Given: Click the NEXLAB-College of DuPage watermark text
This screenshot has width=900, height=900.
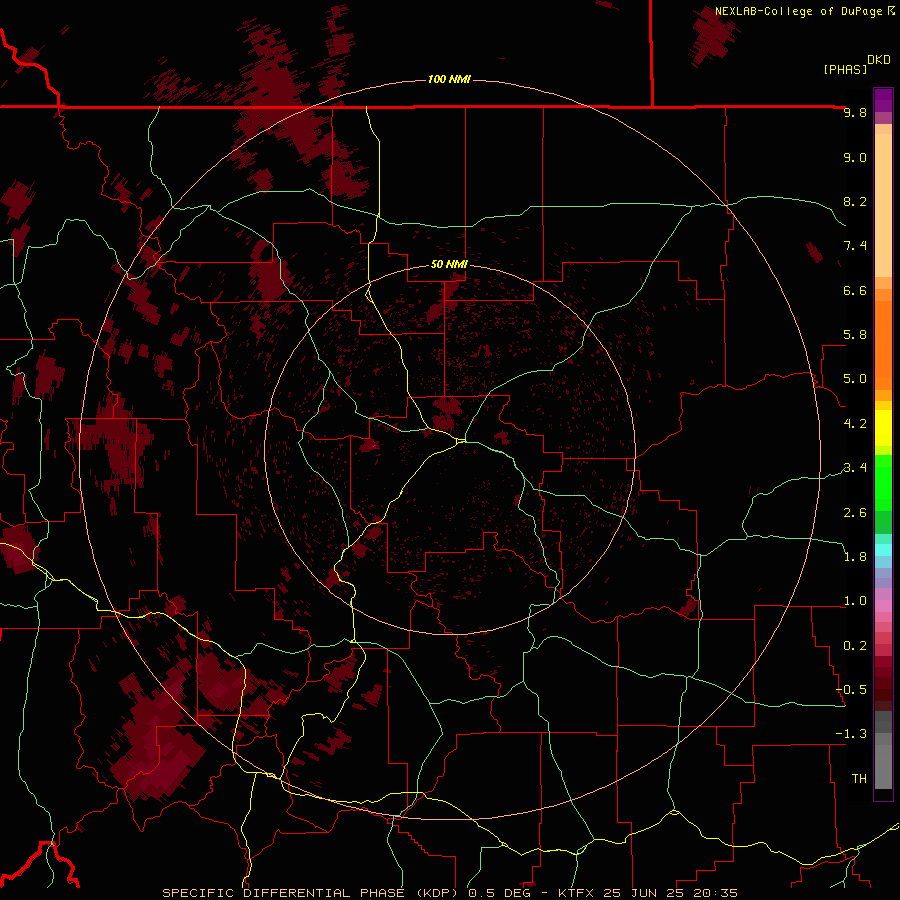Looking at the screenshot, I should tap(798, 11).
